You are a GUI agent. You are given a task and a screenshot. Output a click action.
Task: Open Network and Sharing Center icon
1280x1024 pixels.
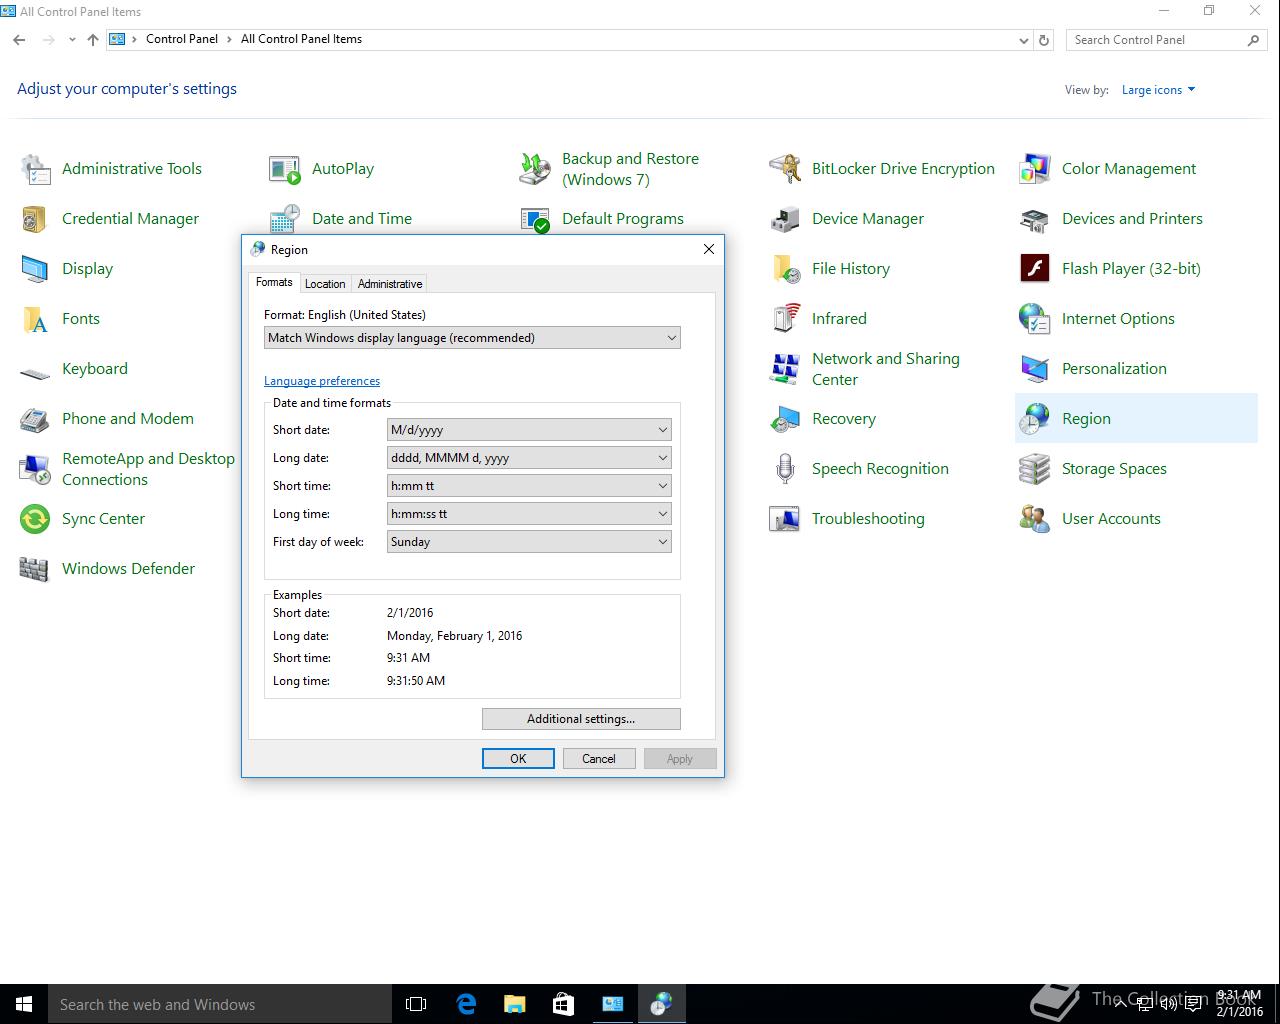(785, 369)
